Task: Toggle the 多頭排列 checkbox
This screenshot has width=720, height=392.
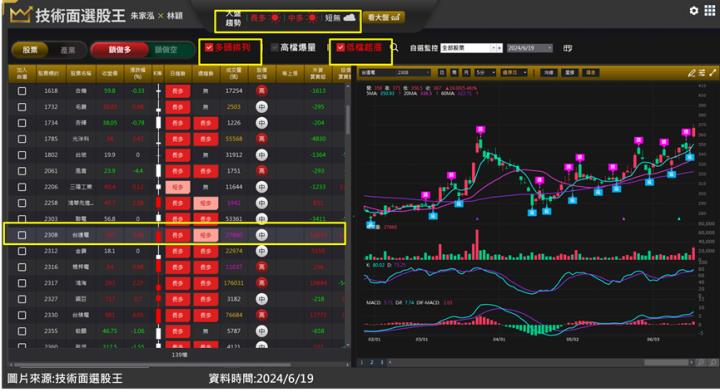Action: [x=209, y=47]
